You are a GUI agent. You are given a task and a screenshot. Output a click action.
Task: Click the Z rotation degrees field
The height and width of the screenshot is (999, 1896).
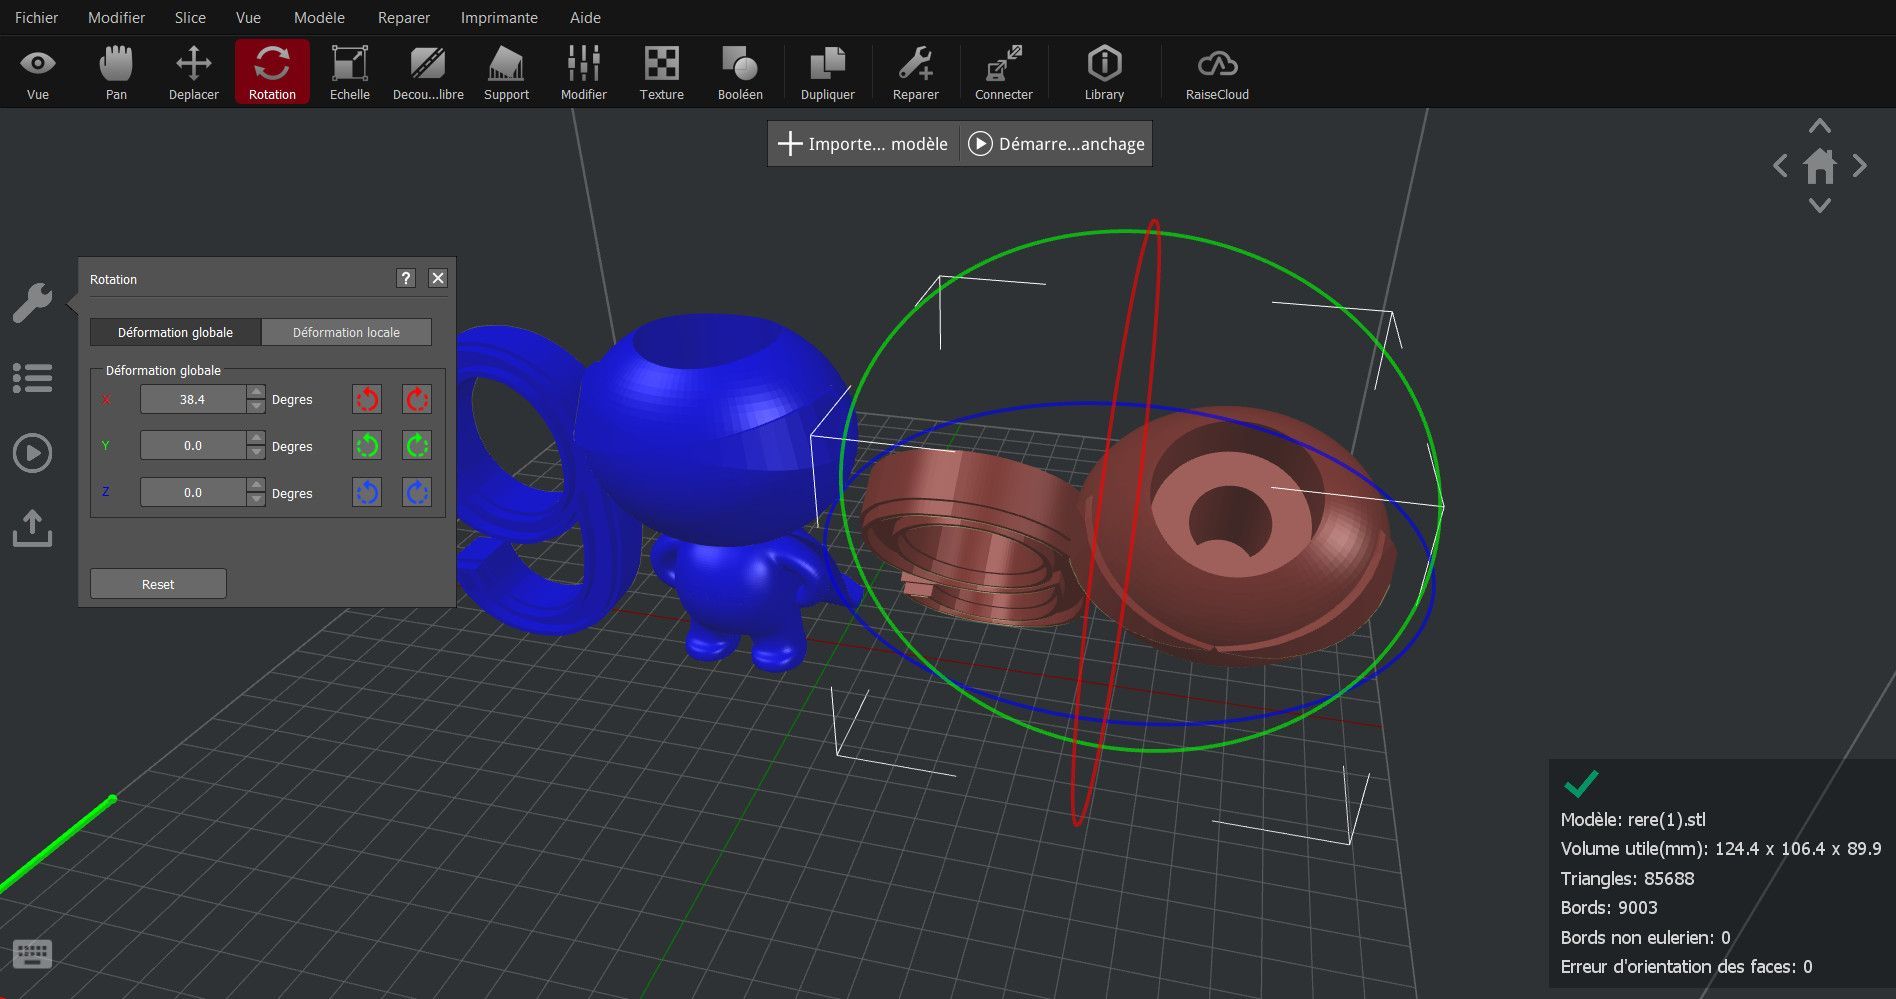pyautogui.click(x=193, y=492)
